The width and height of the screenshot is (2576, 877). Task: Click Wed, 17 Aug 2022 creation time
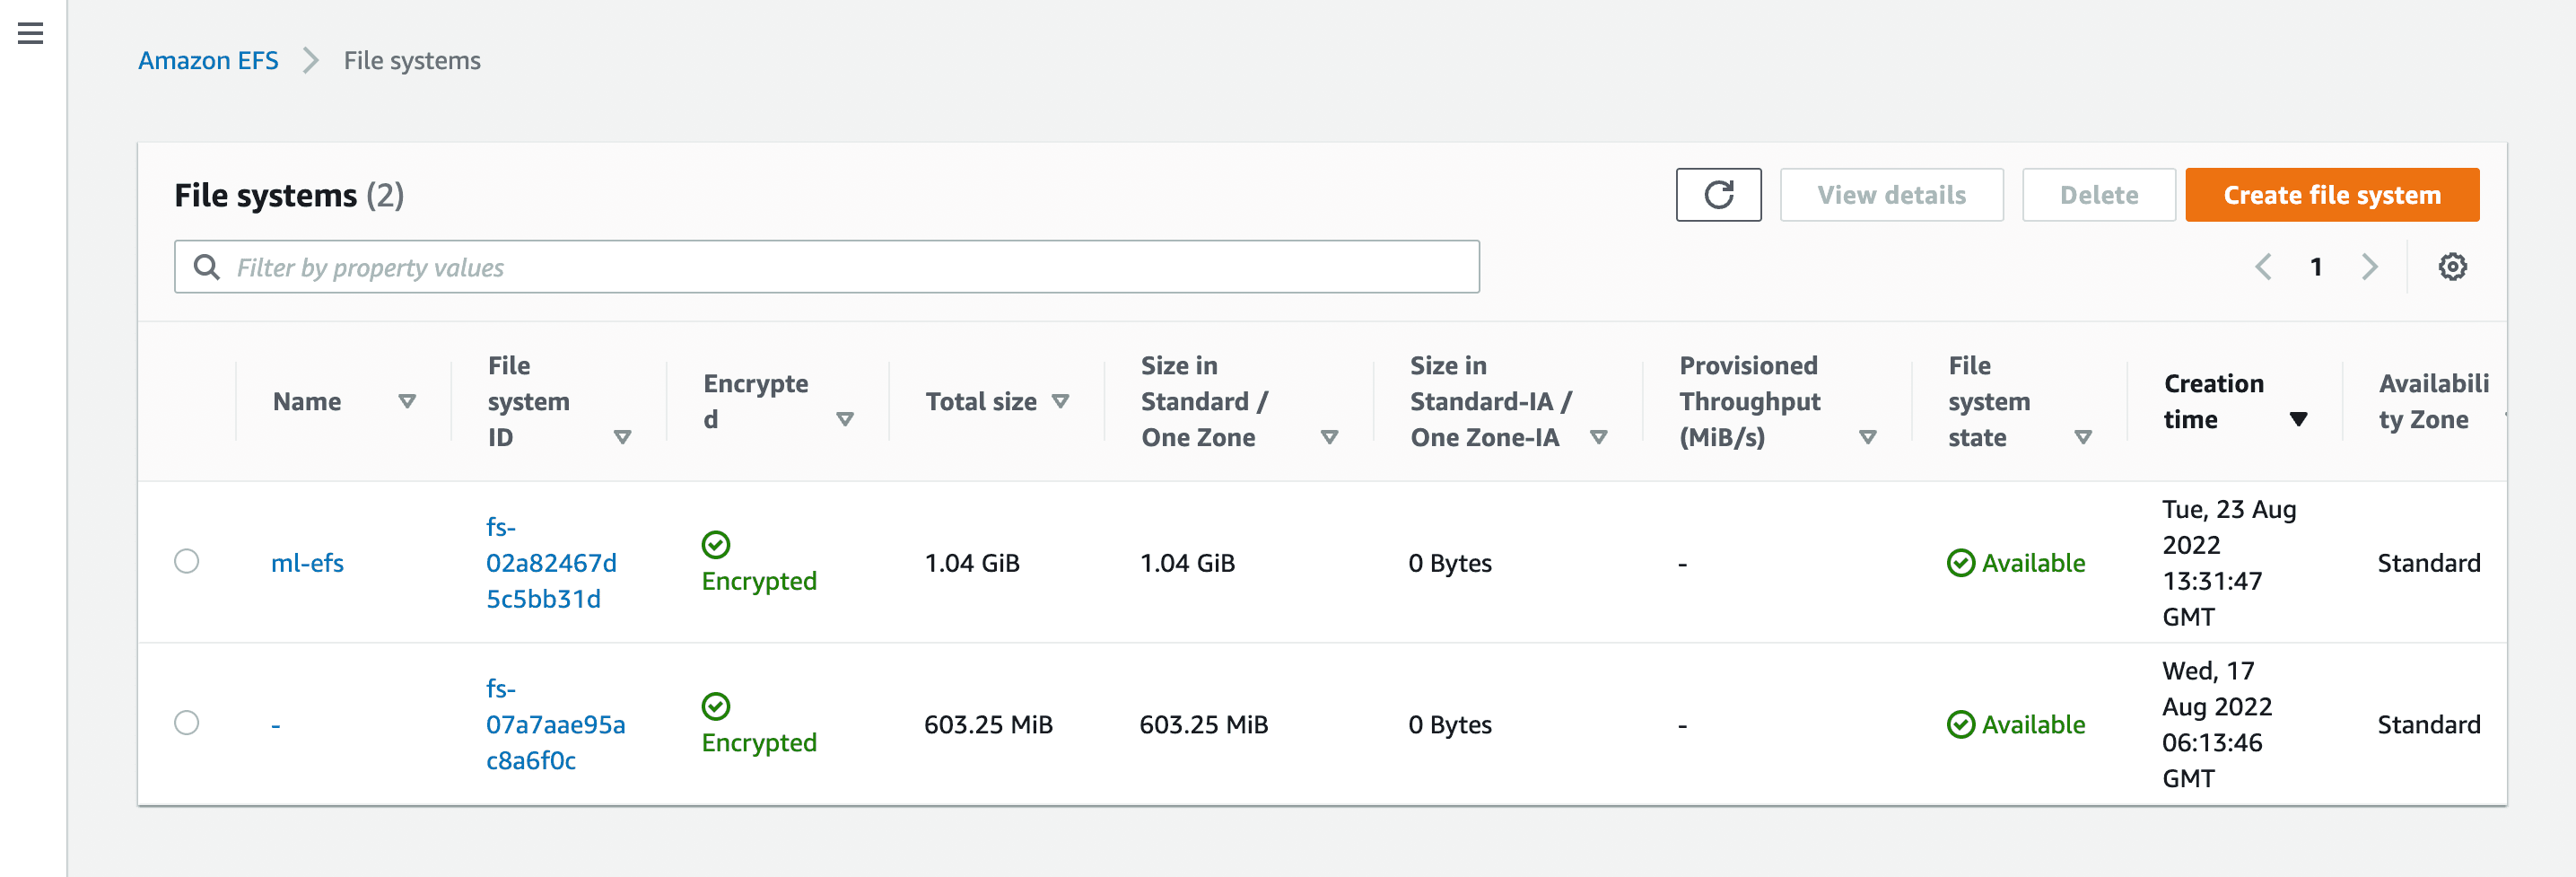pos(2217,724)
